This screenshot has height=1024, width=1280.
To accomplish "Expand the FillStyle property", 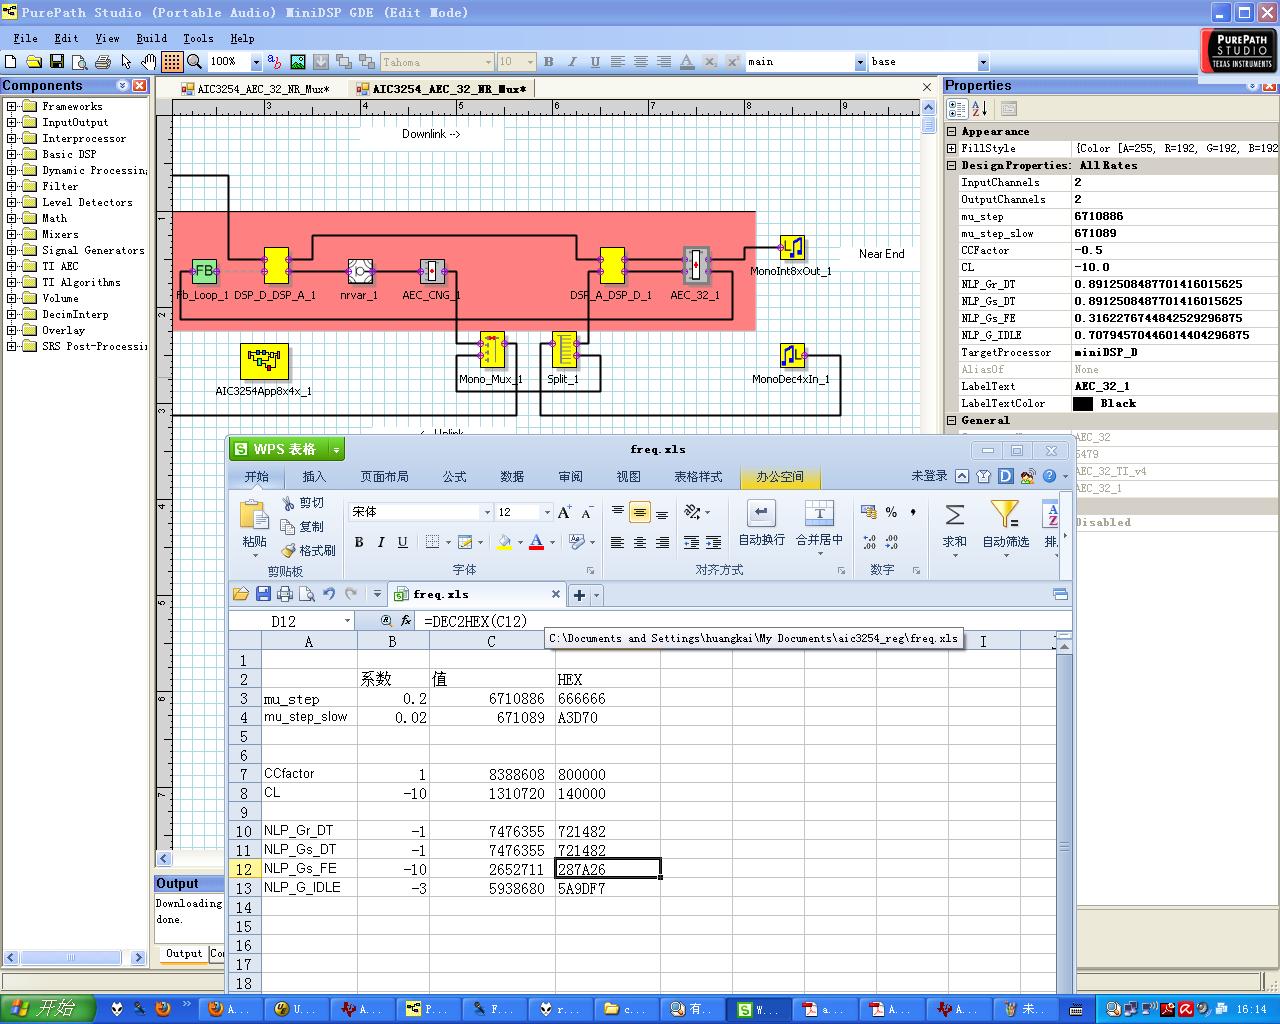I will [x=952, y=148].
